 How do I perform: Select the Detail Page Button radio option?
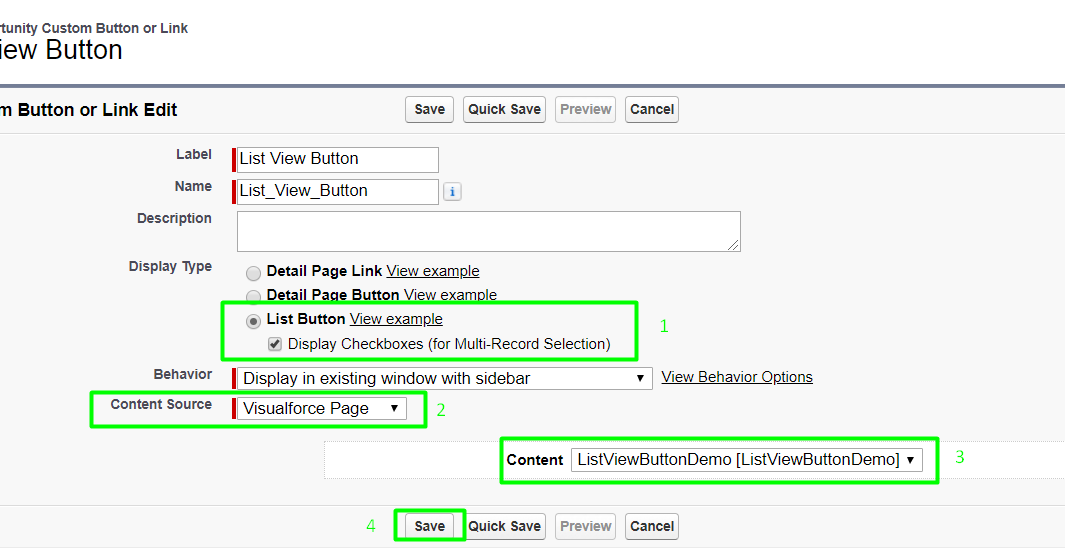point(254,296)
